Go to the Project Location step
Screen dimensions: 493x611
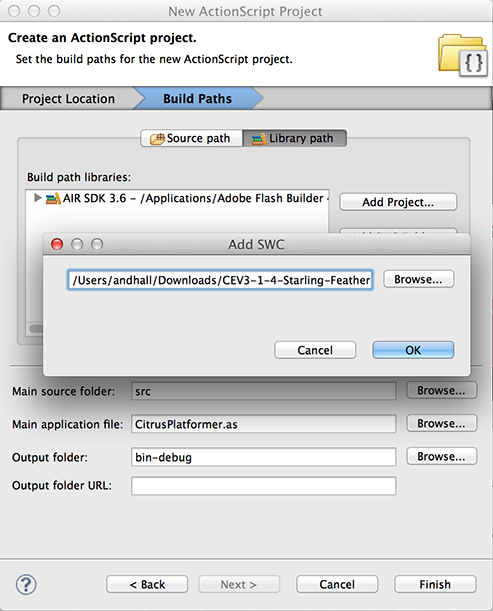click(x=68, y=99)
